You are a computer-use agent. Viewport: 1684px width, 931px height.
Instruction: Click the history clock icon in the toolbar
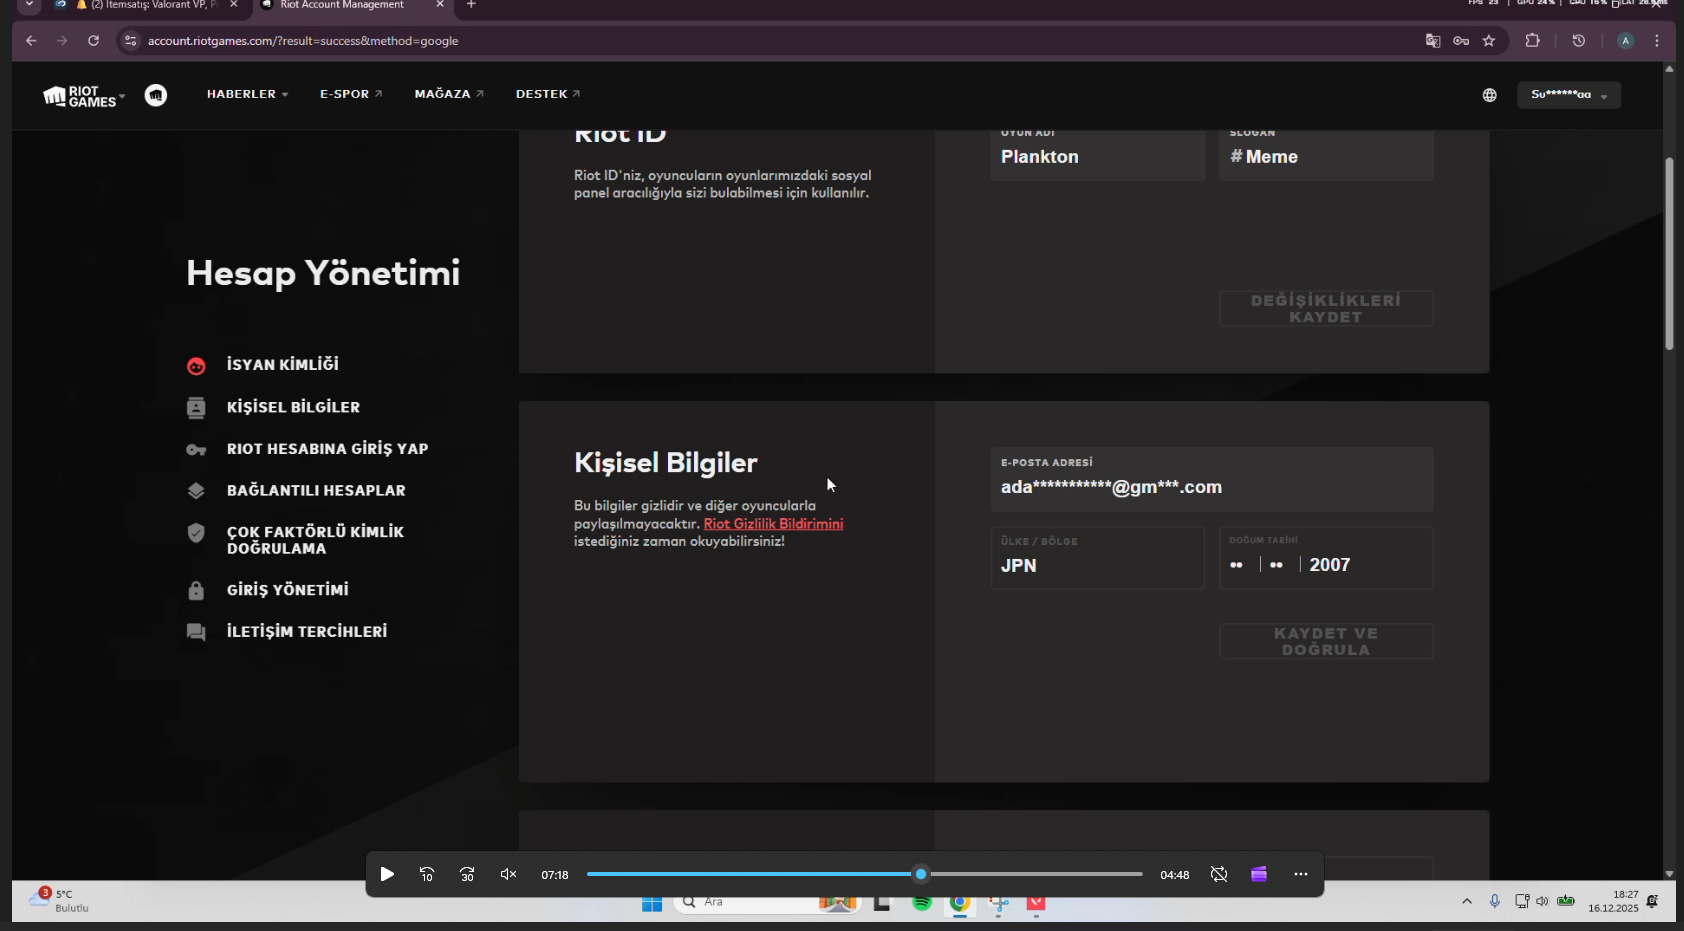1579,41
